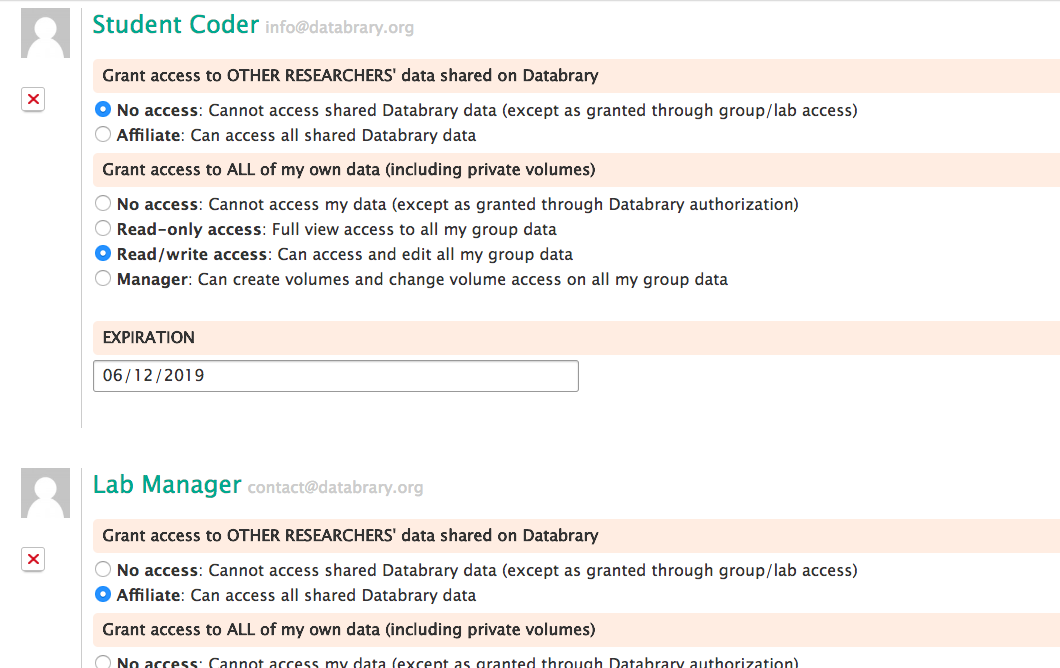Click the Lab Manager avatar icon
Screen dimensions: 1060x668
click(x=45, y=494)
